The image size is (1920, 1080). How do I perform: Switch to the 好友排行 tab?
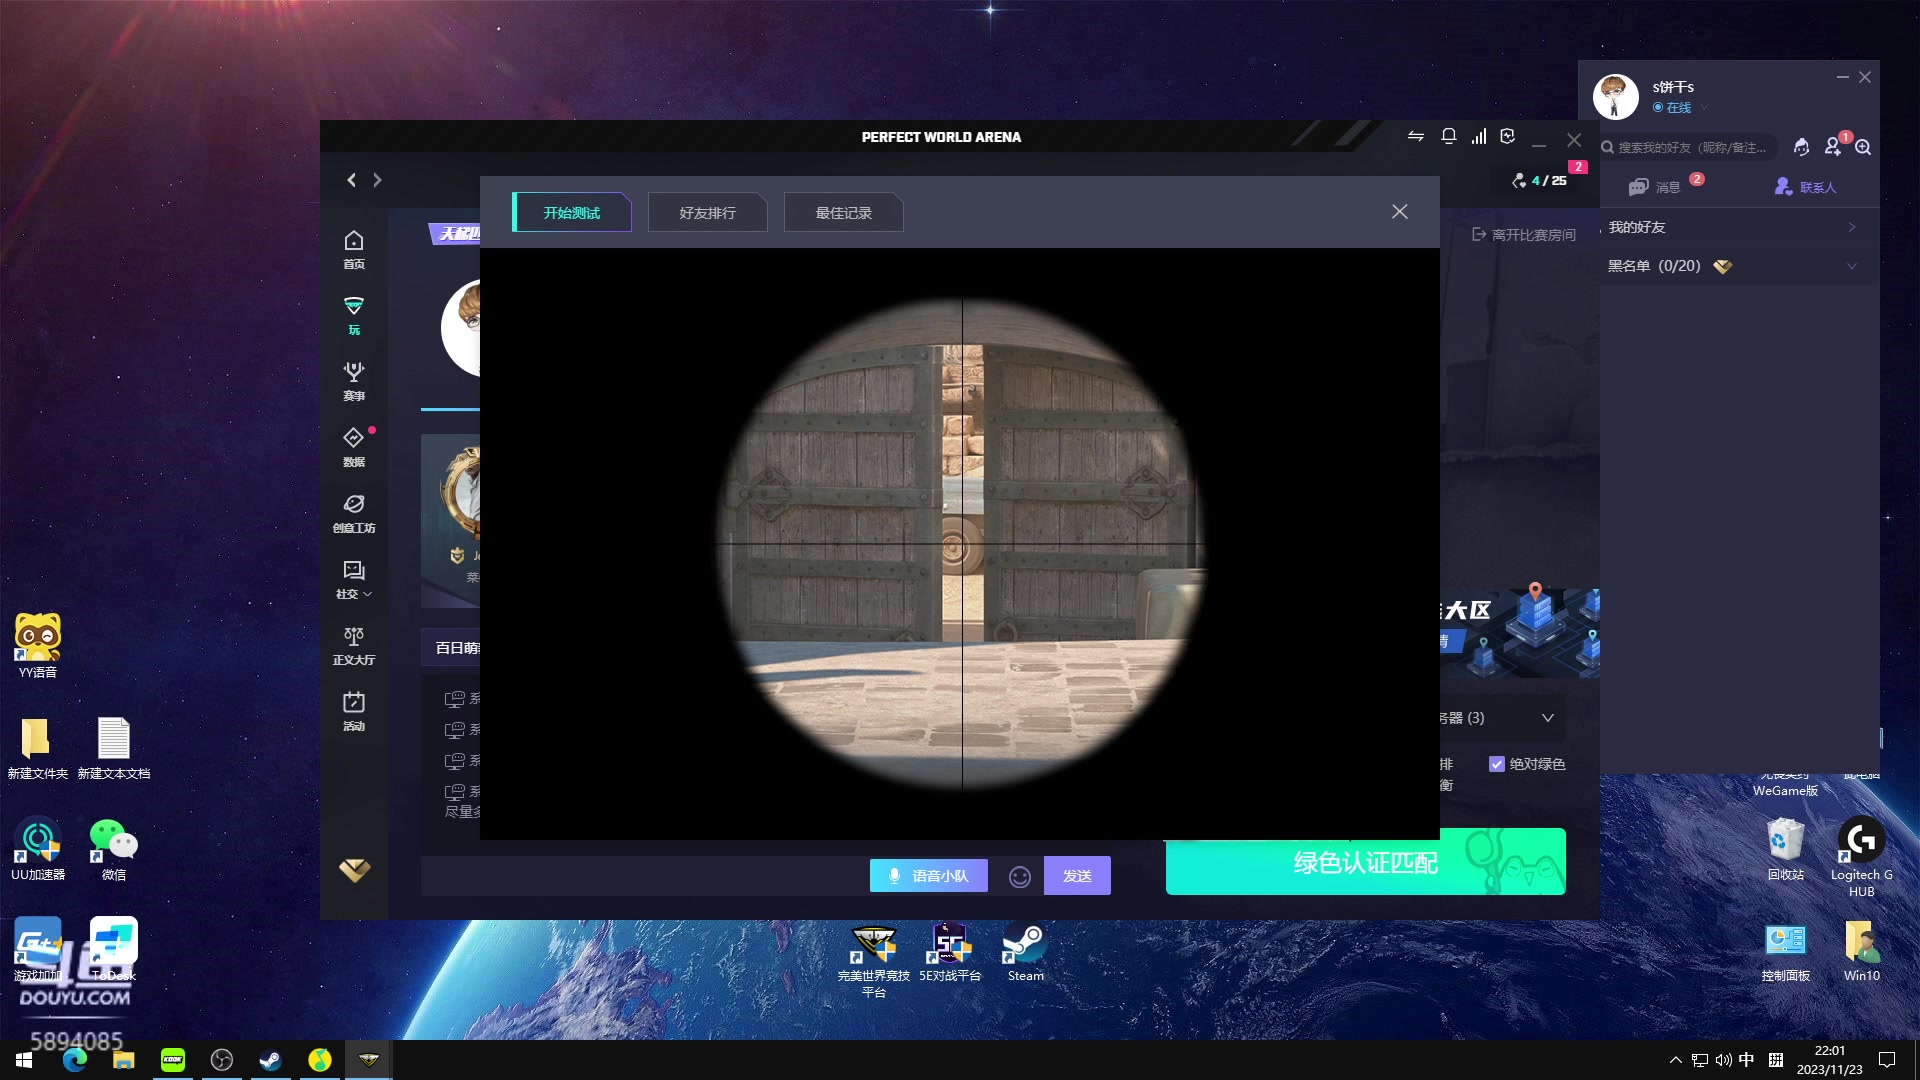point(708,212)
